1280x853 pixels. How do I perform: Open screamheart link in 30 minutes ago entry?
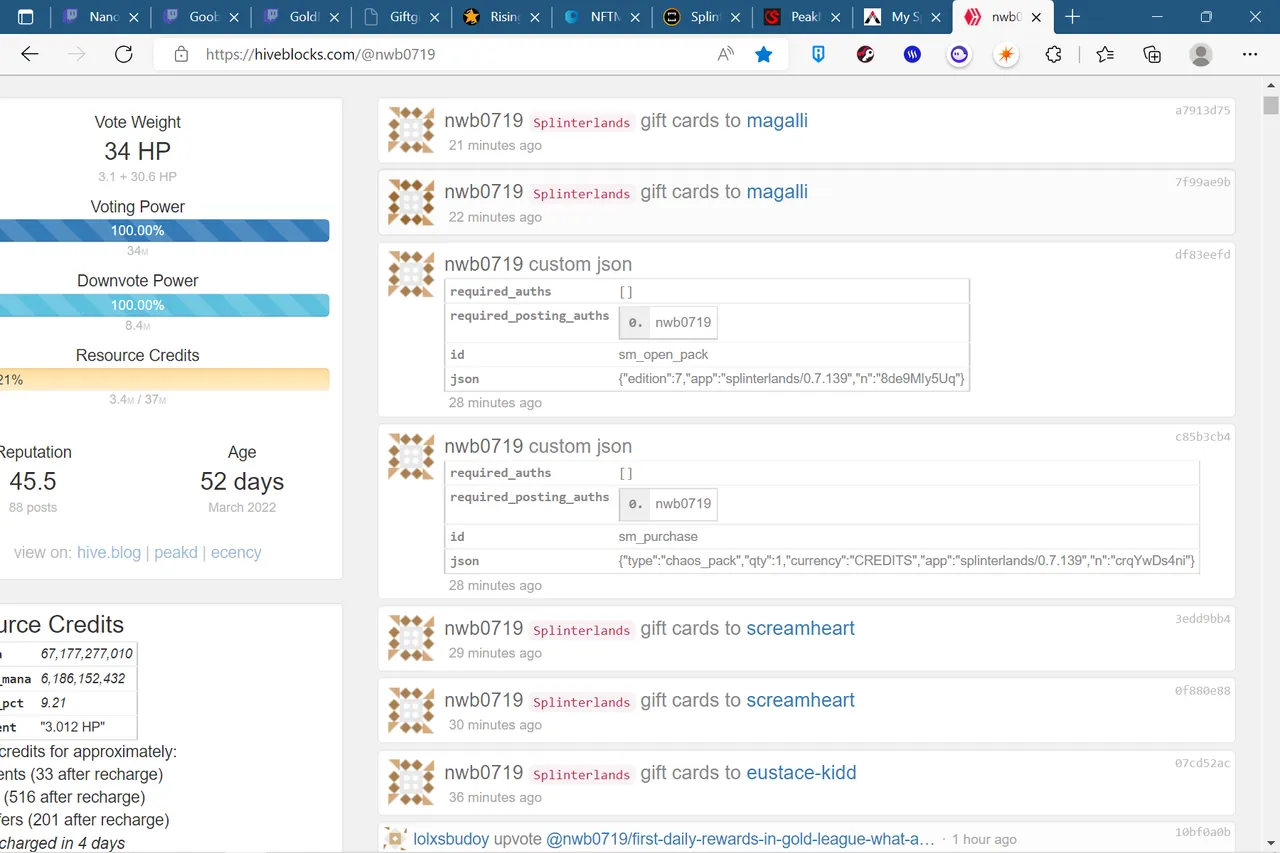[x=800, y=700]
